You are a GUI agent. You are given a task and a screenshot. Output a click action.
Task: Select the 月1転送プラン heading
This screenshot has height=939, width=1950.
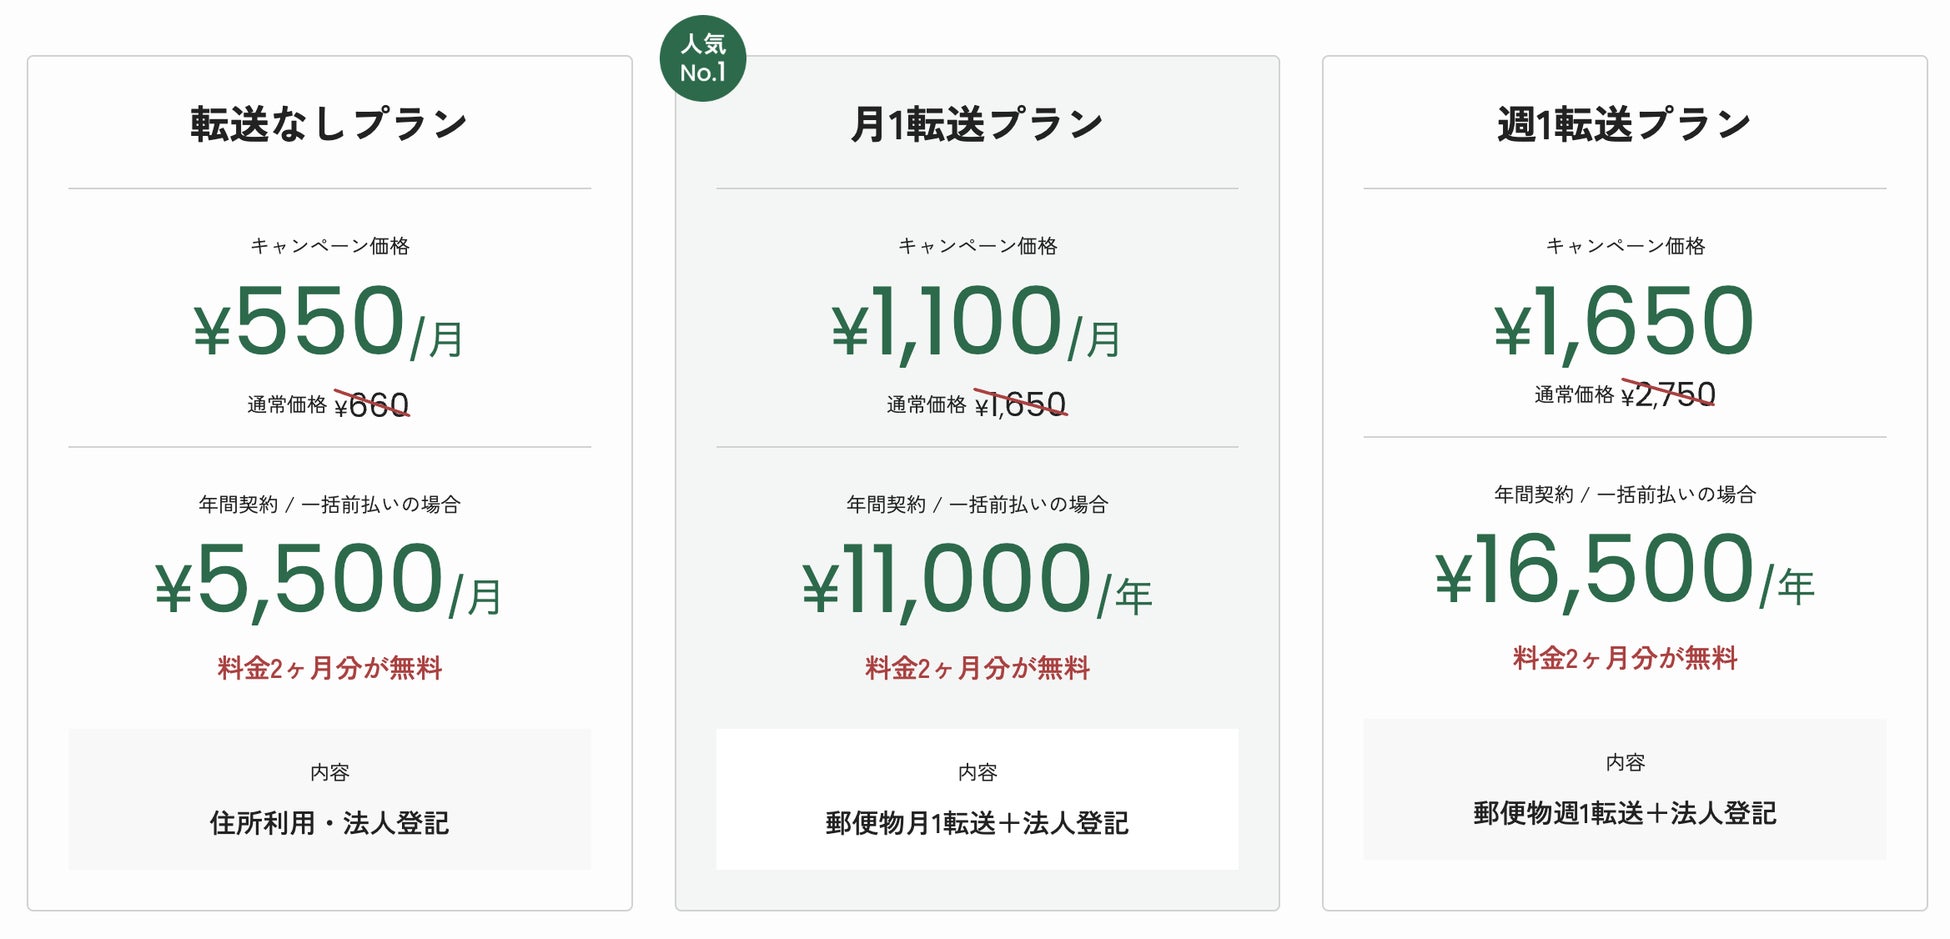tap(977, 124)
